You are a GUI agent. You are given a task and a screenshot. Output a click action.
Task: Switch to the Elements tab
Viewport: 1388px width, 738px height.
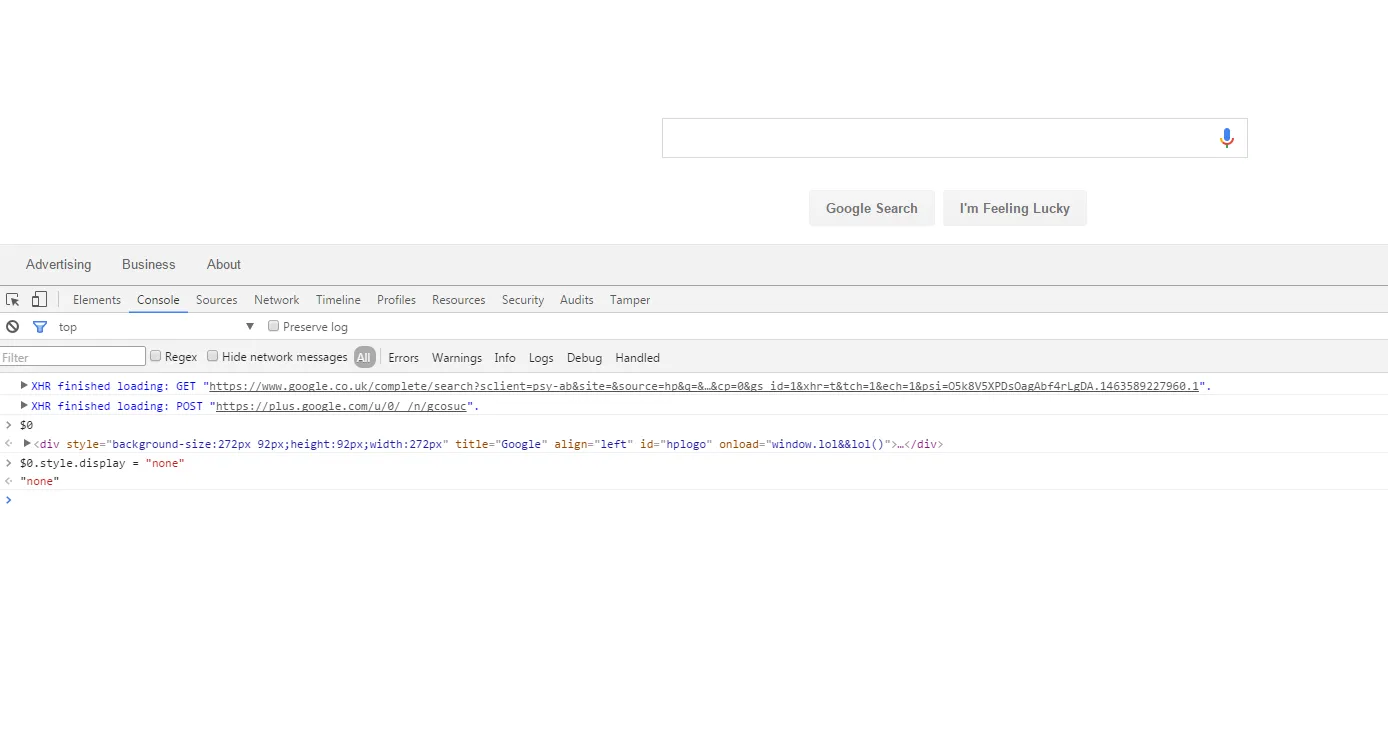pyautogui.click(x=97, y=300)
